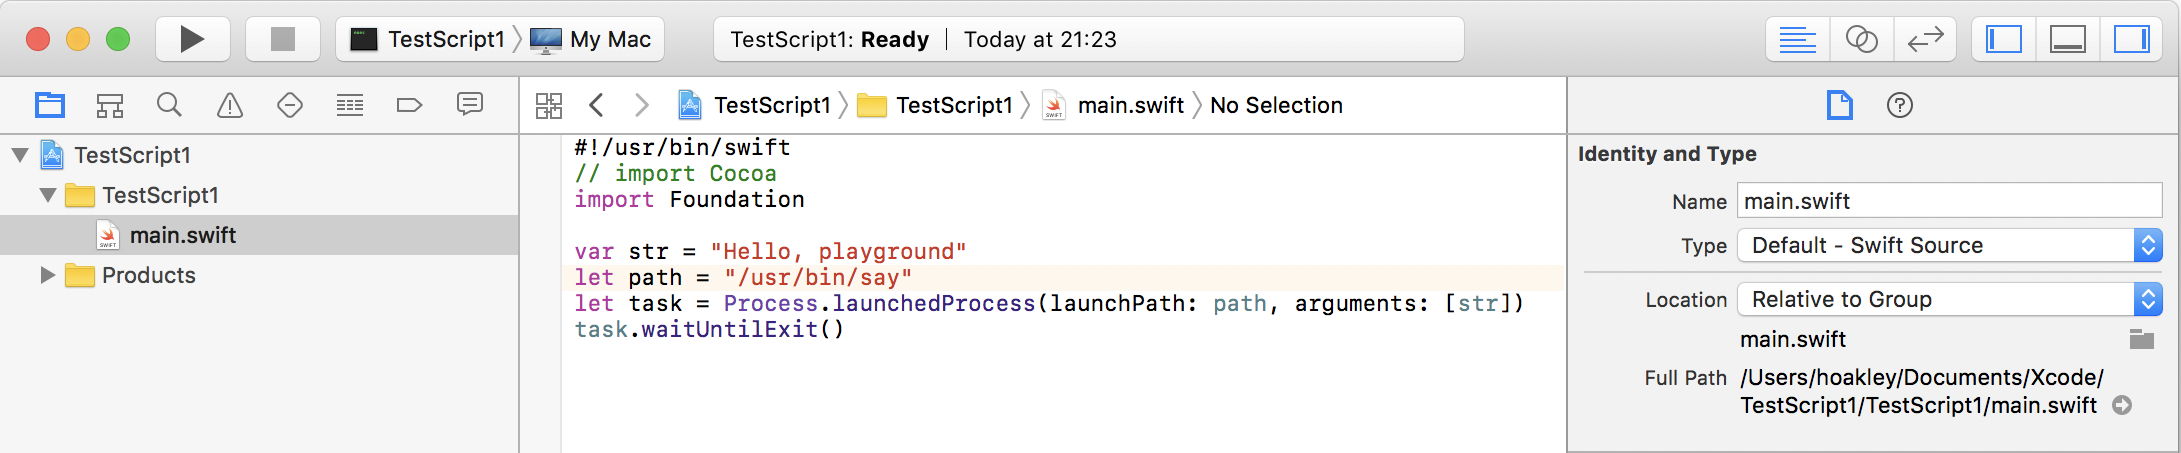Image resolution: width=2181 pixels, height=453 pixels.
Task: Open the Breakpoint navigator
Action: pyautogui.click(x=410, y=105)
